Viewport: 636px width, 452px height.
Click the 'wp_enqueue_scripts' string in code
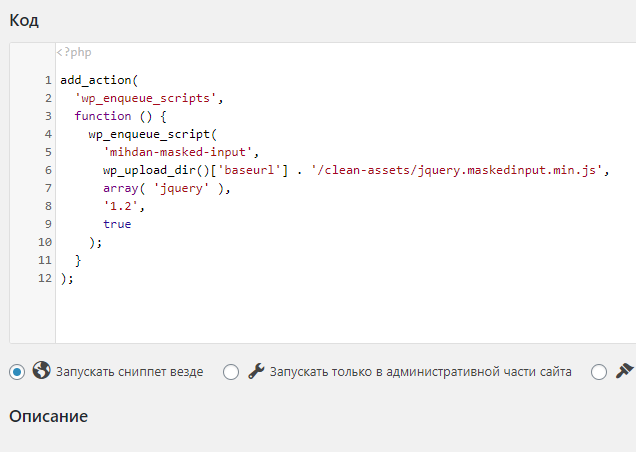tap(146, 98)
